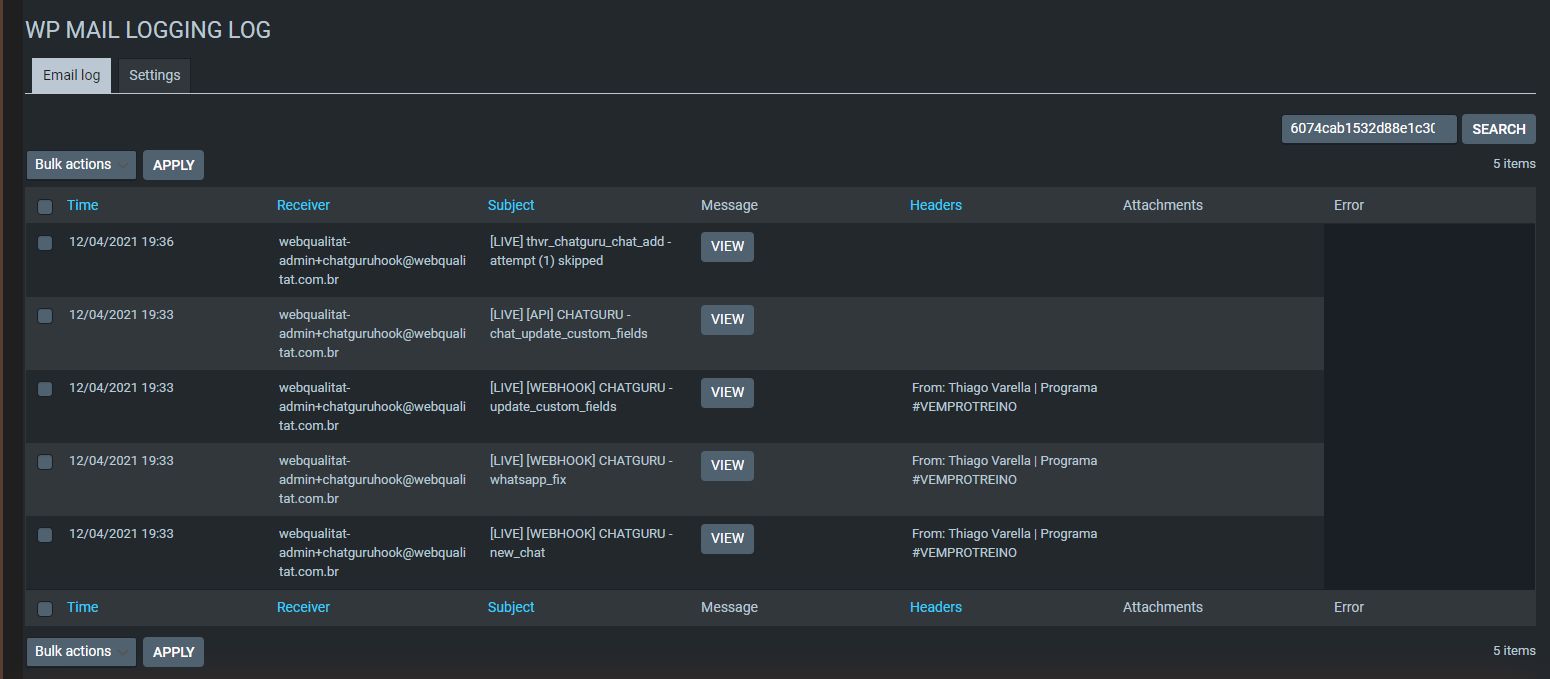Click the SEARCH button

coord(1498,129)
